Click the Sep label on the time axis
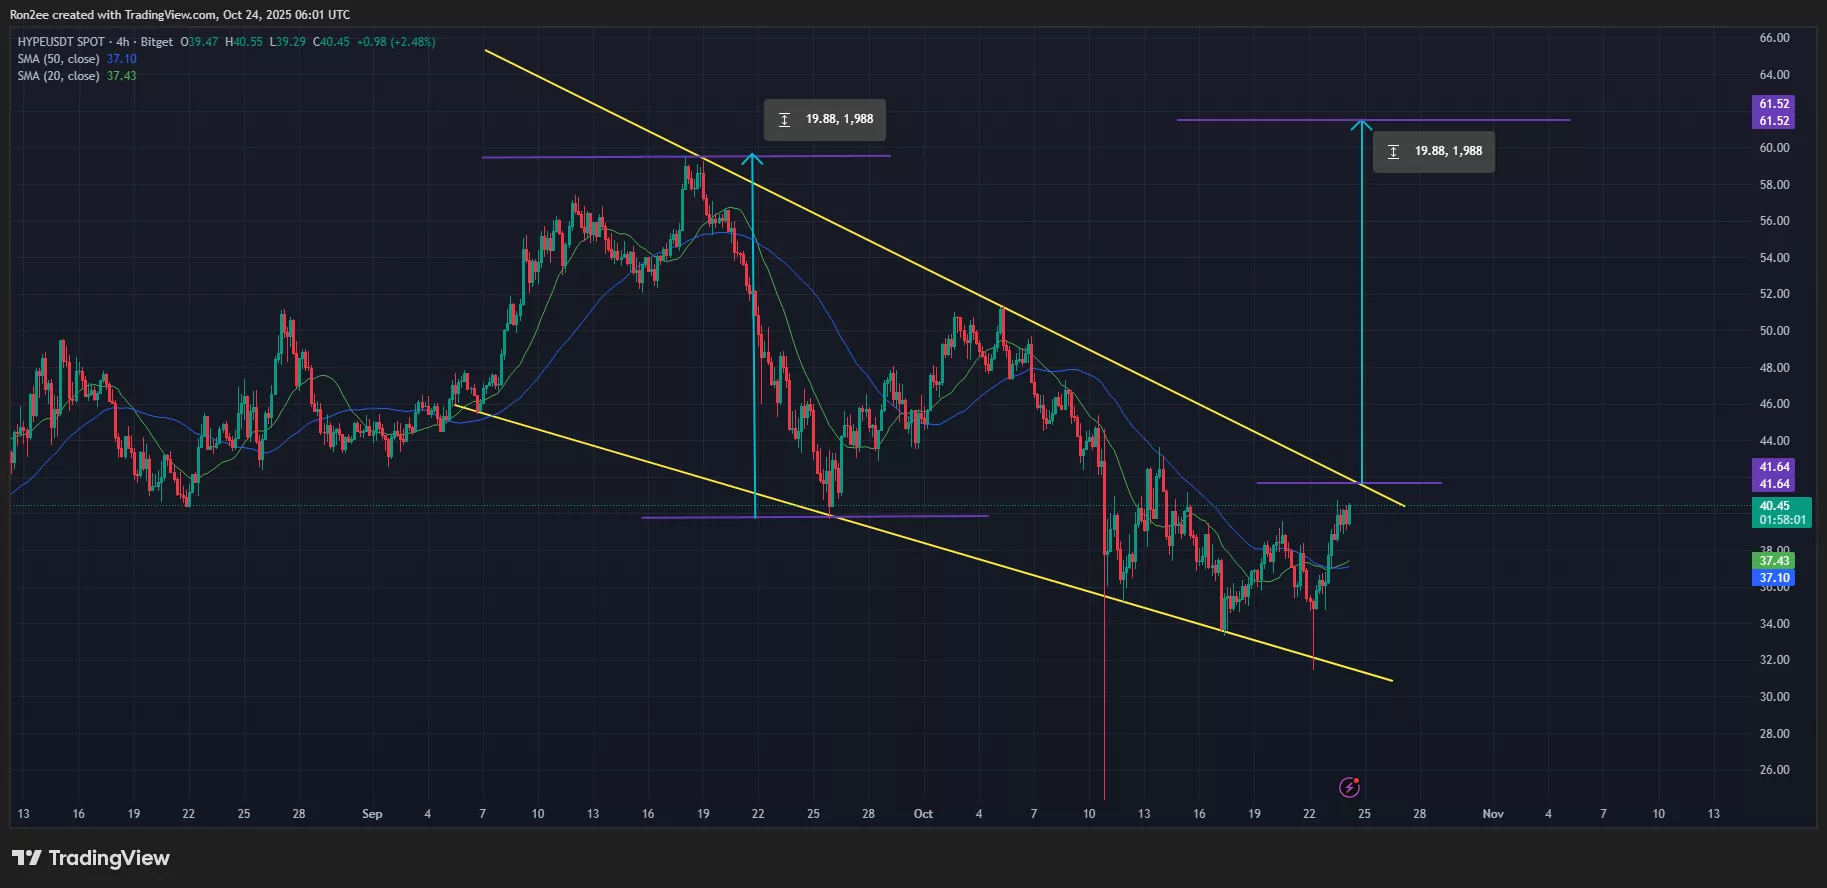Screen dimensions: 1827x888 372,814
